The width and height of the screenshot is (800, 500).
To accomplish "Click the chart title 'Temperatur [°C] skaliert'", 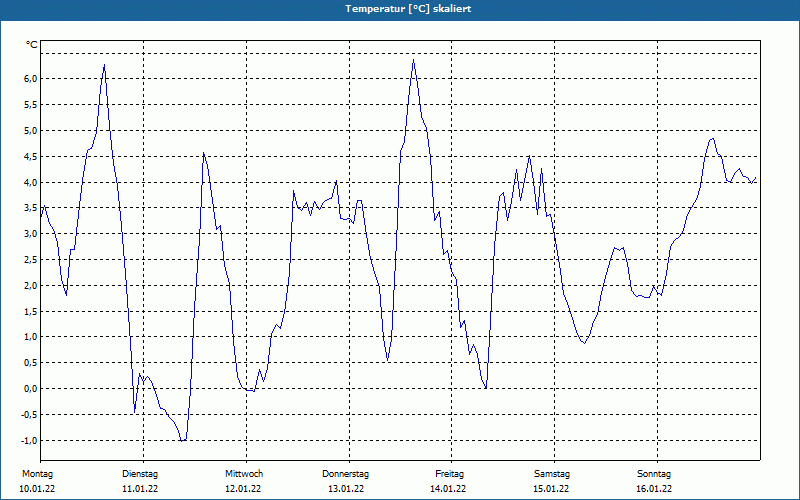I will point(408,9).
